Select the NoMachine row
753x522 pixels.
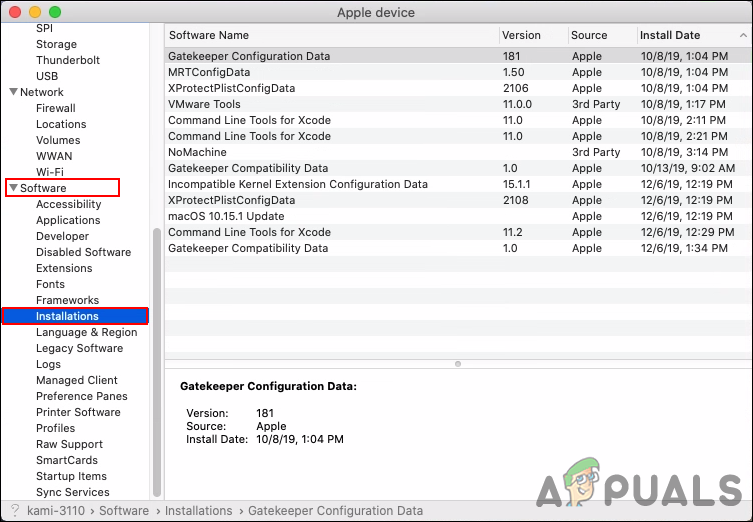coord(458,152)
